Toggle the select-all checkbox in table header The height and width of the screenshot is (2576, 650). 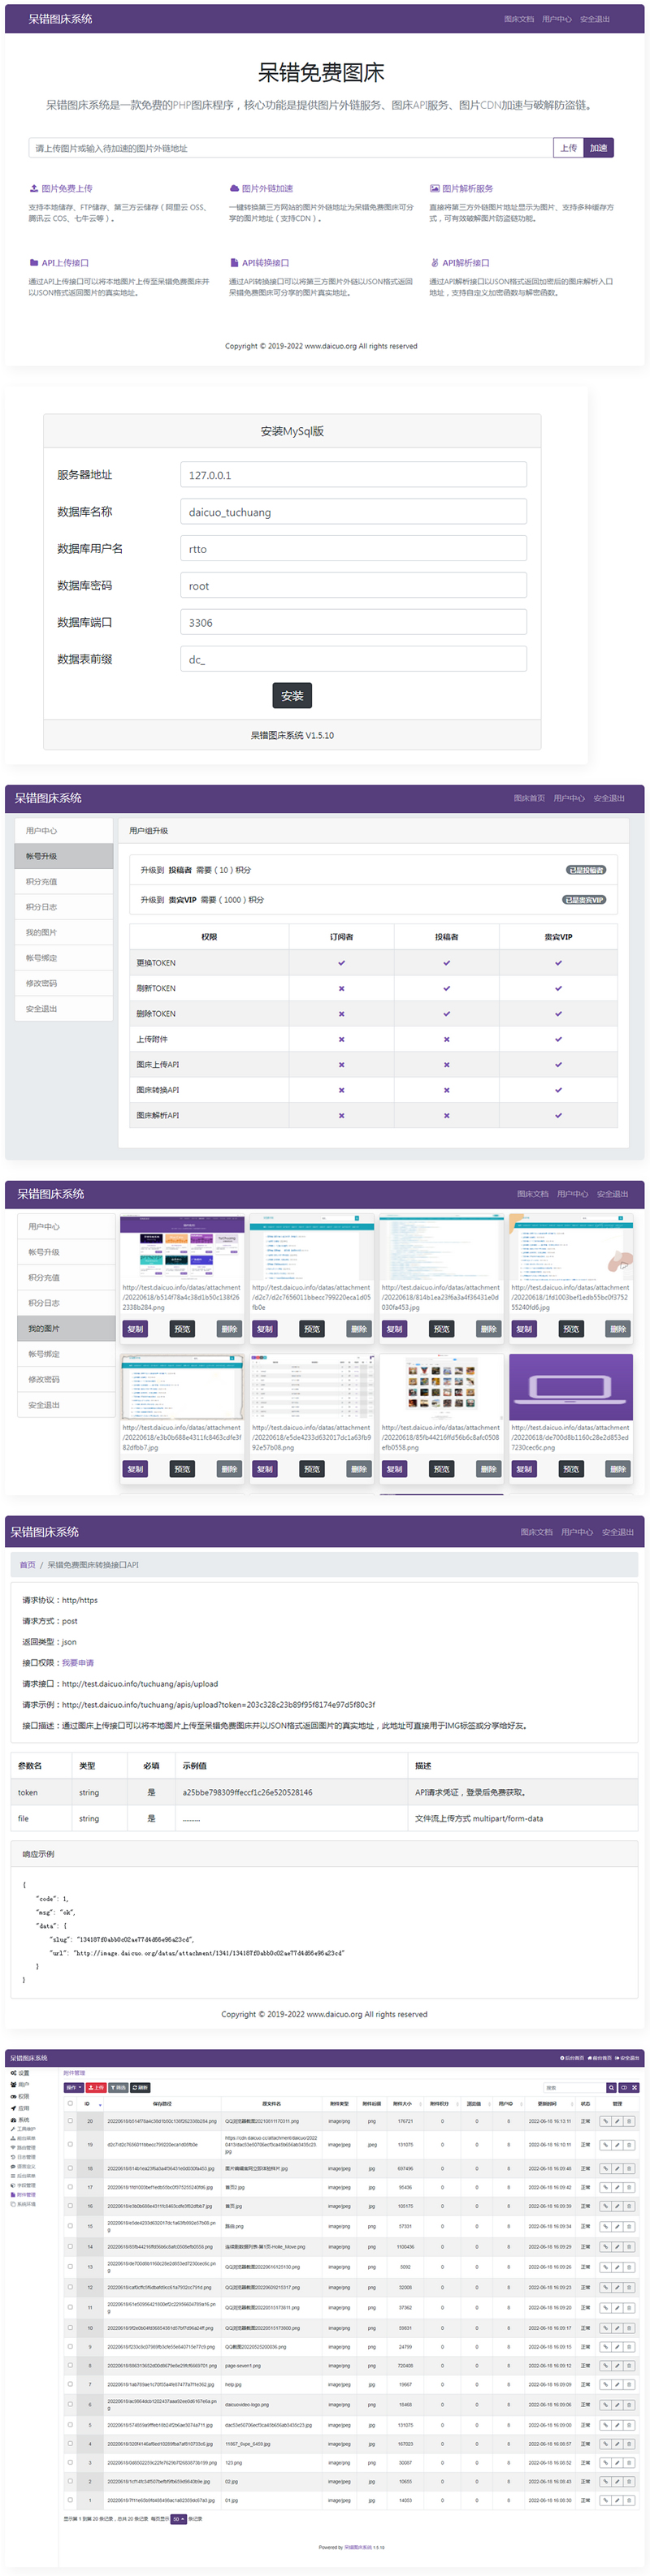tap(70, 2103)
